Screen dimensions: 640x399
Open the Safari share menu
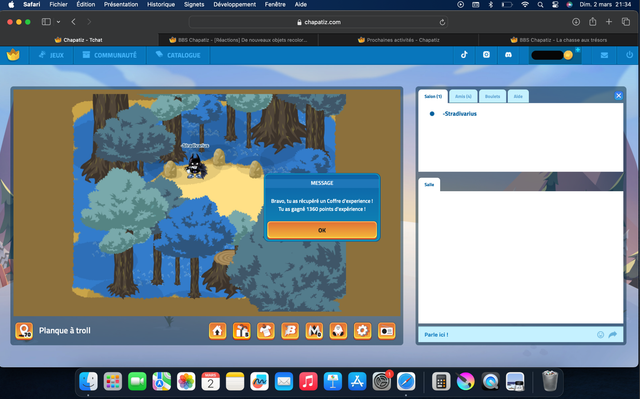coord(593,22)
